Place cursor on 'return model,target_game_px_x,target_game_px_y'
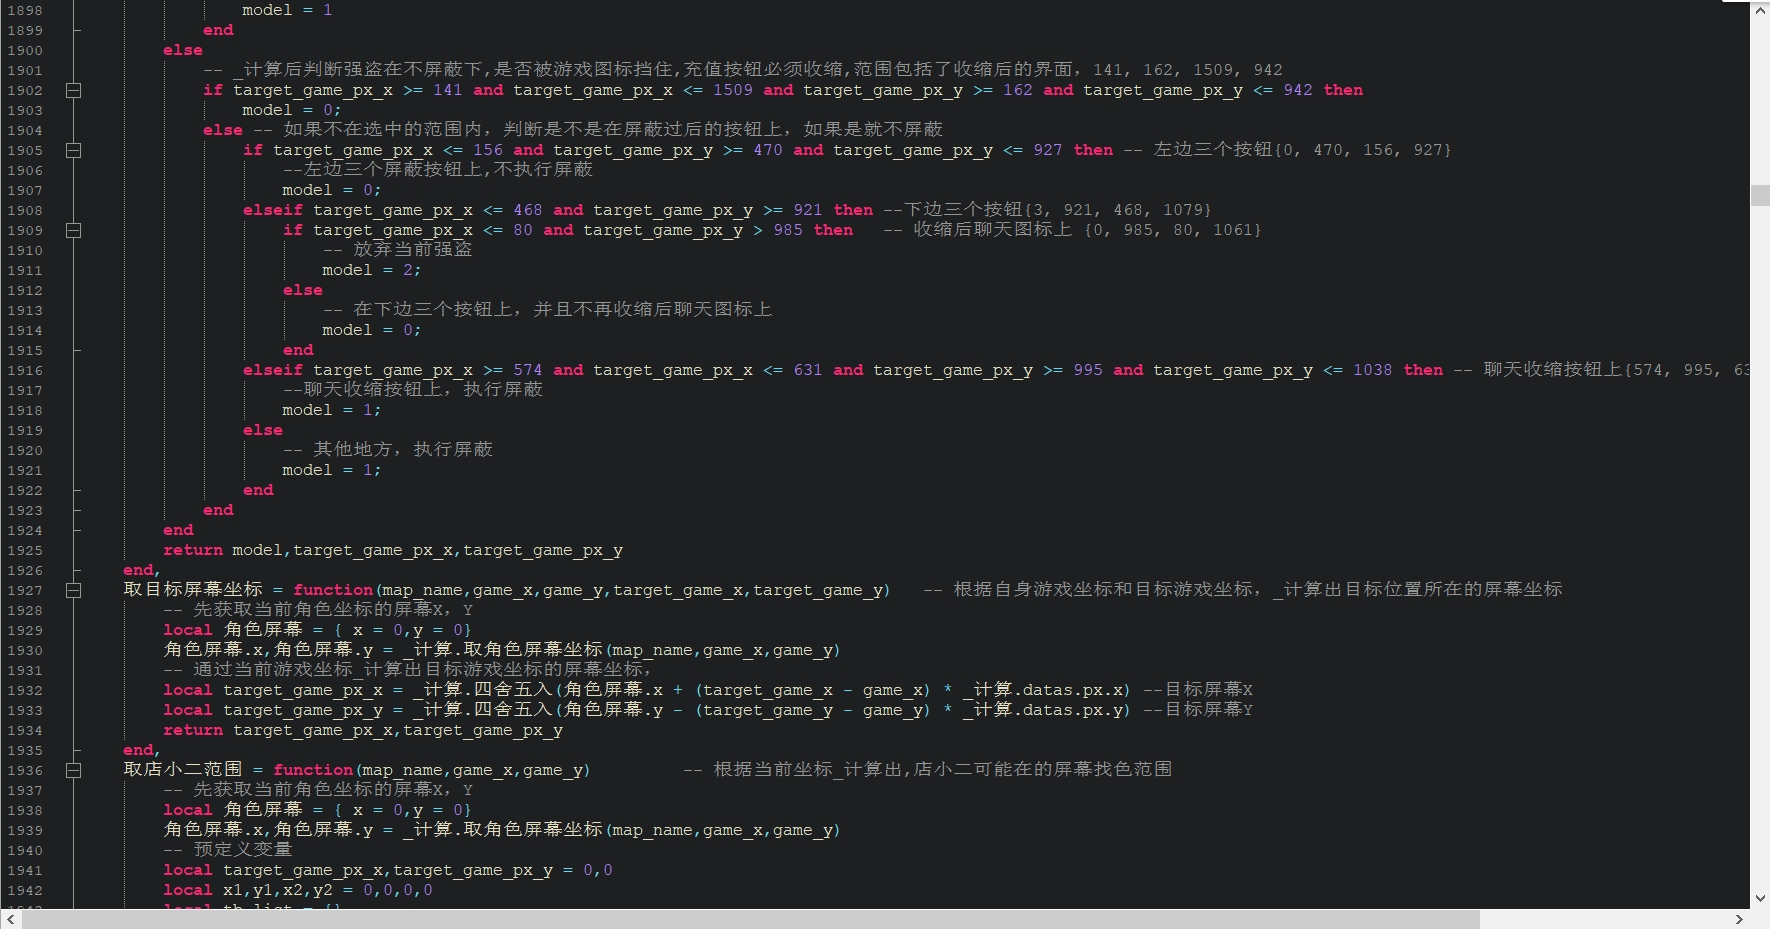This screenshot has height=929, width=1770. coord(393,550)
